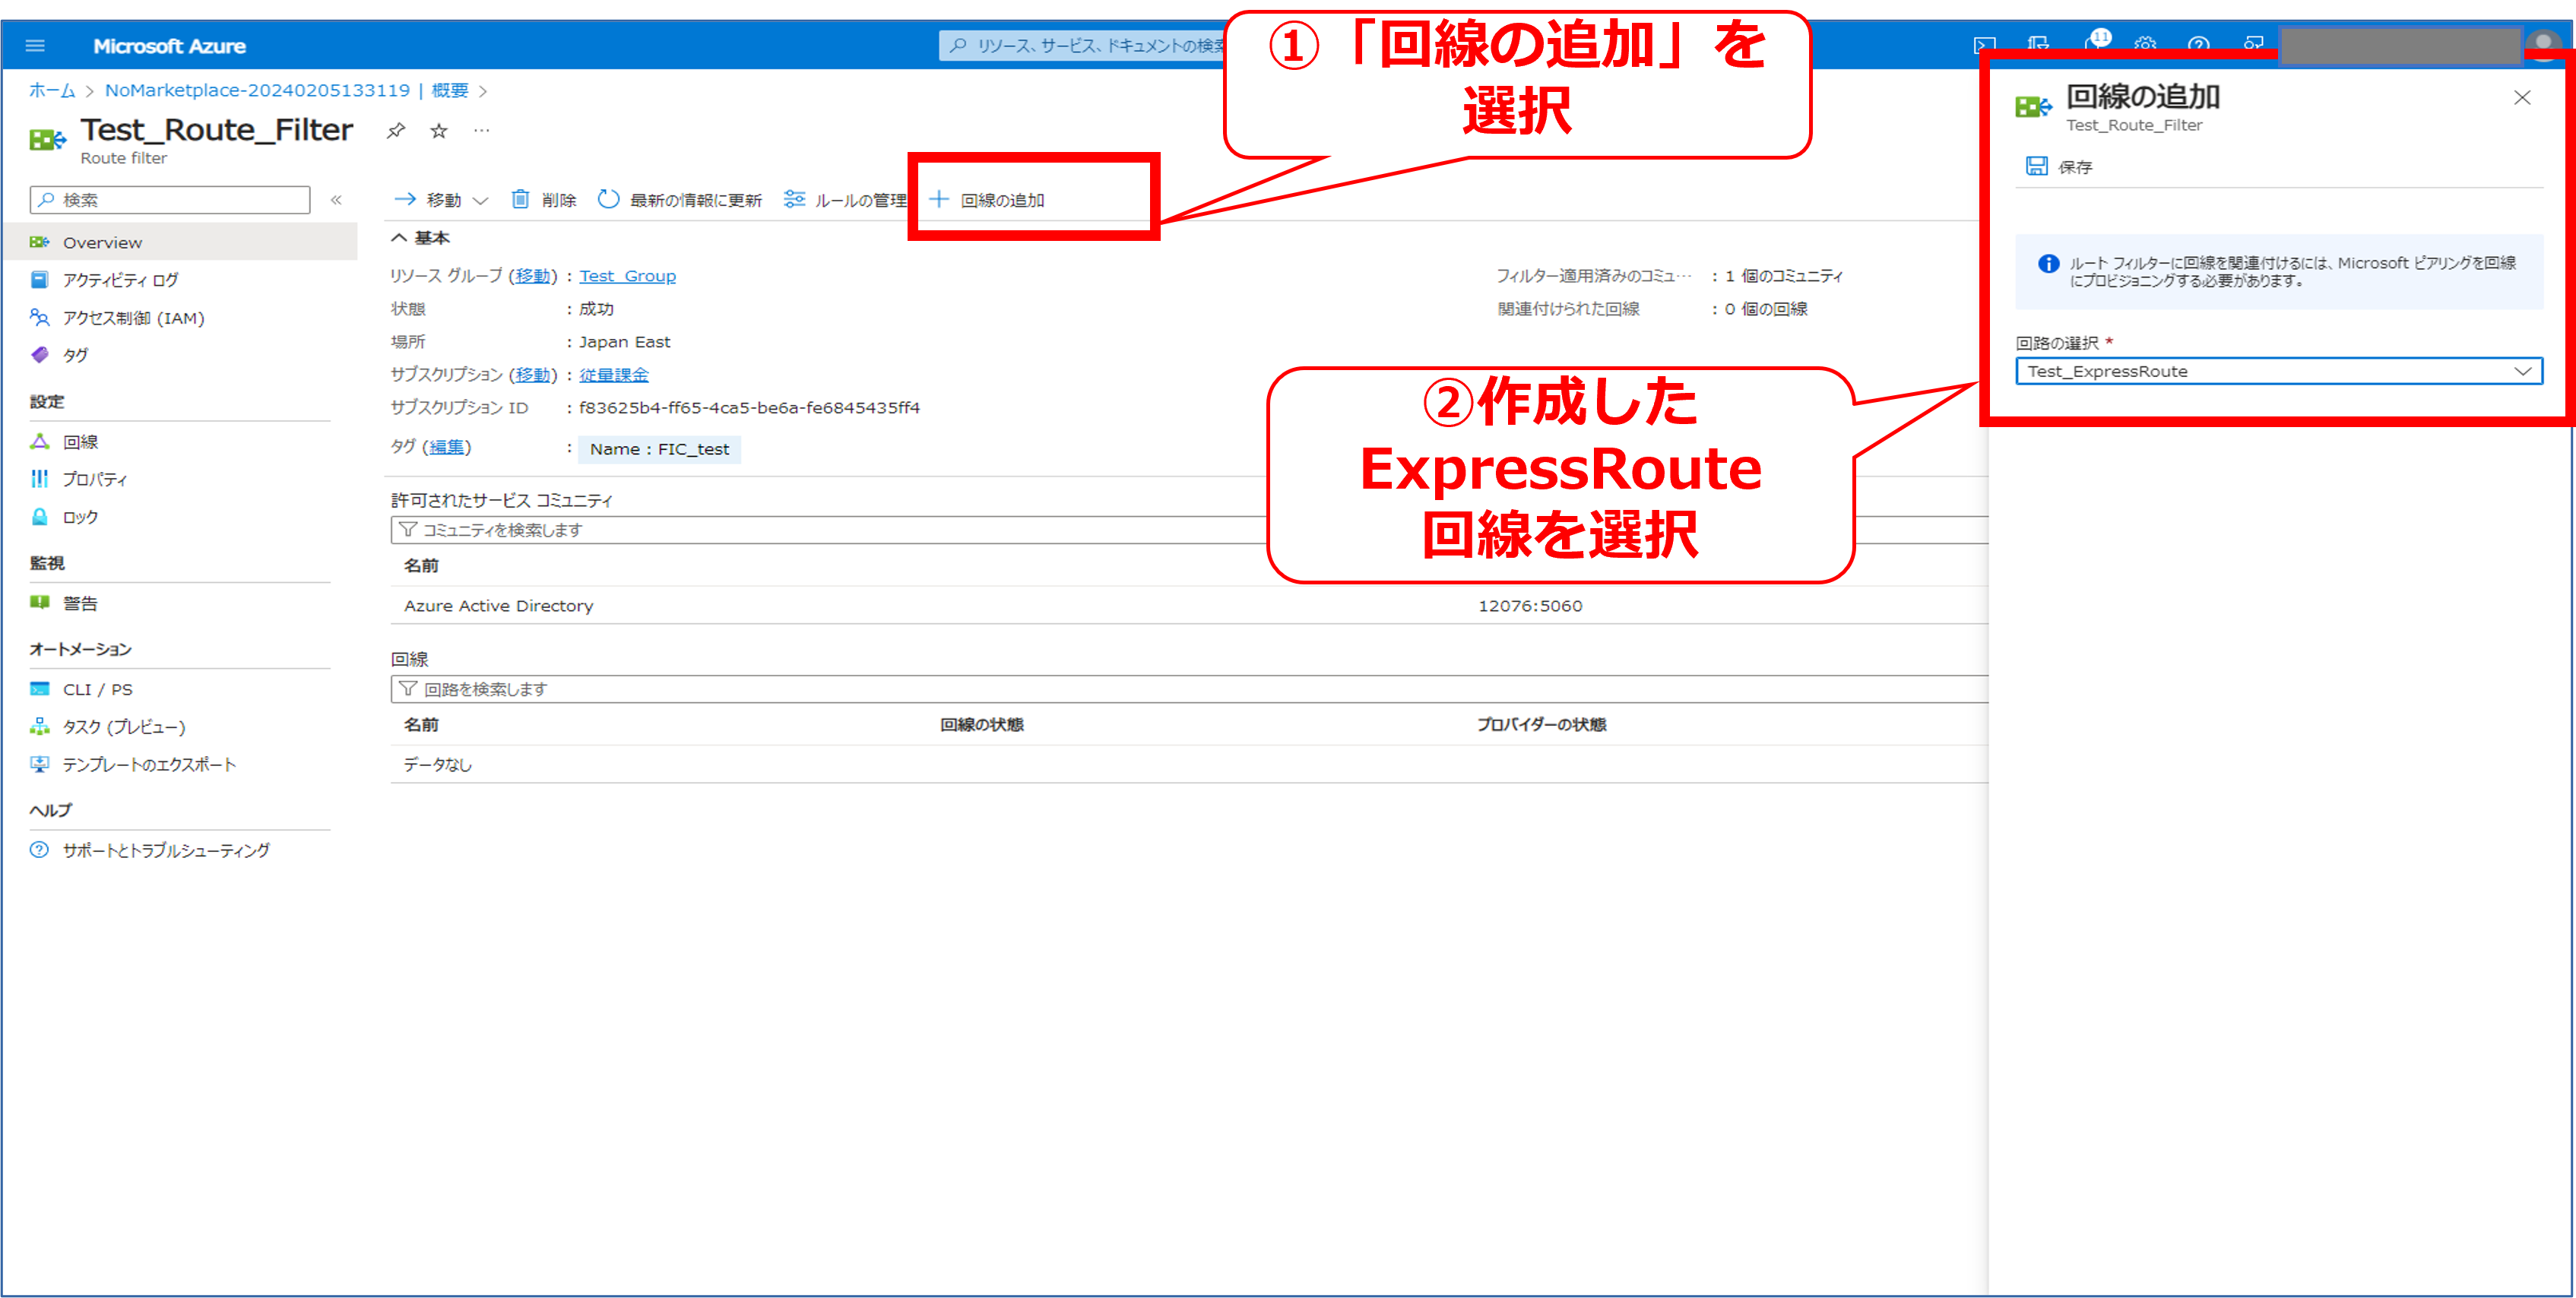Select 回線 under 設定 in sidebar

coord(80,442)
